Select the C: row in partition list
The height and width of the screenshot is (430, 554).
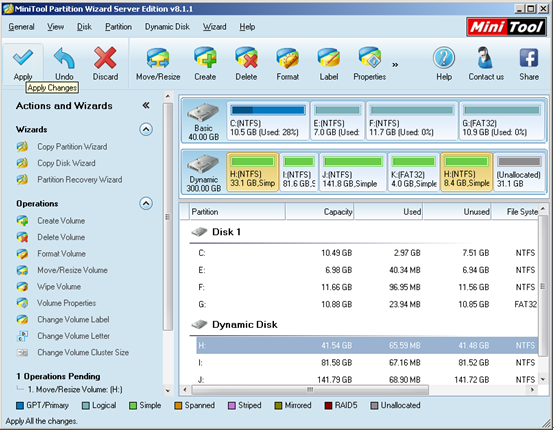367,253
